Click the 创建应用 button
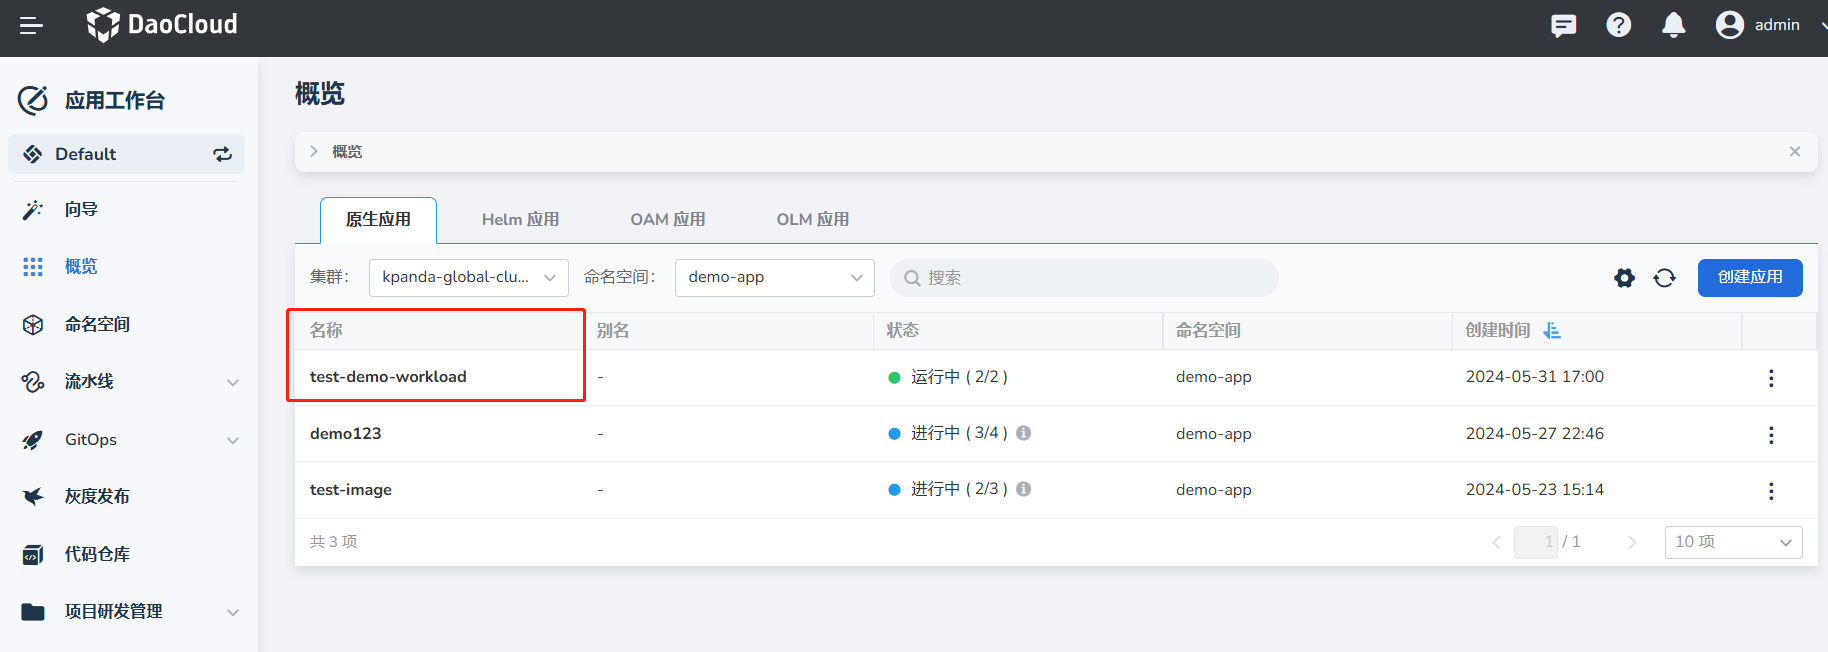 [1749, 278]
